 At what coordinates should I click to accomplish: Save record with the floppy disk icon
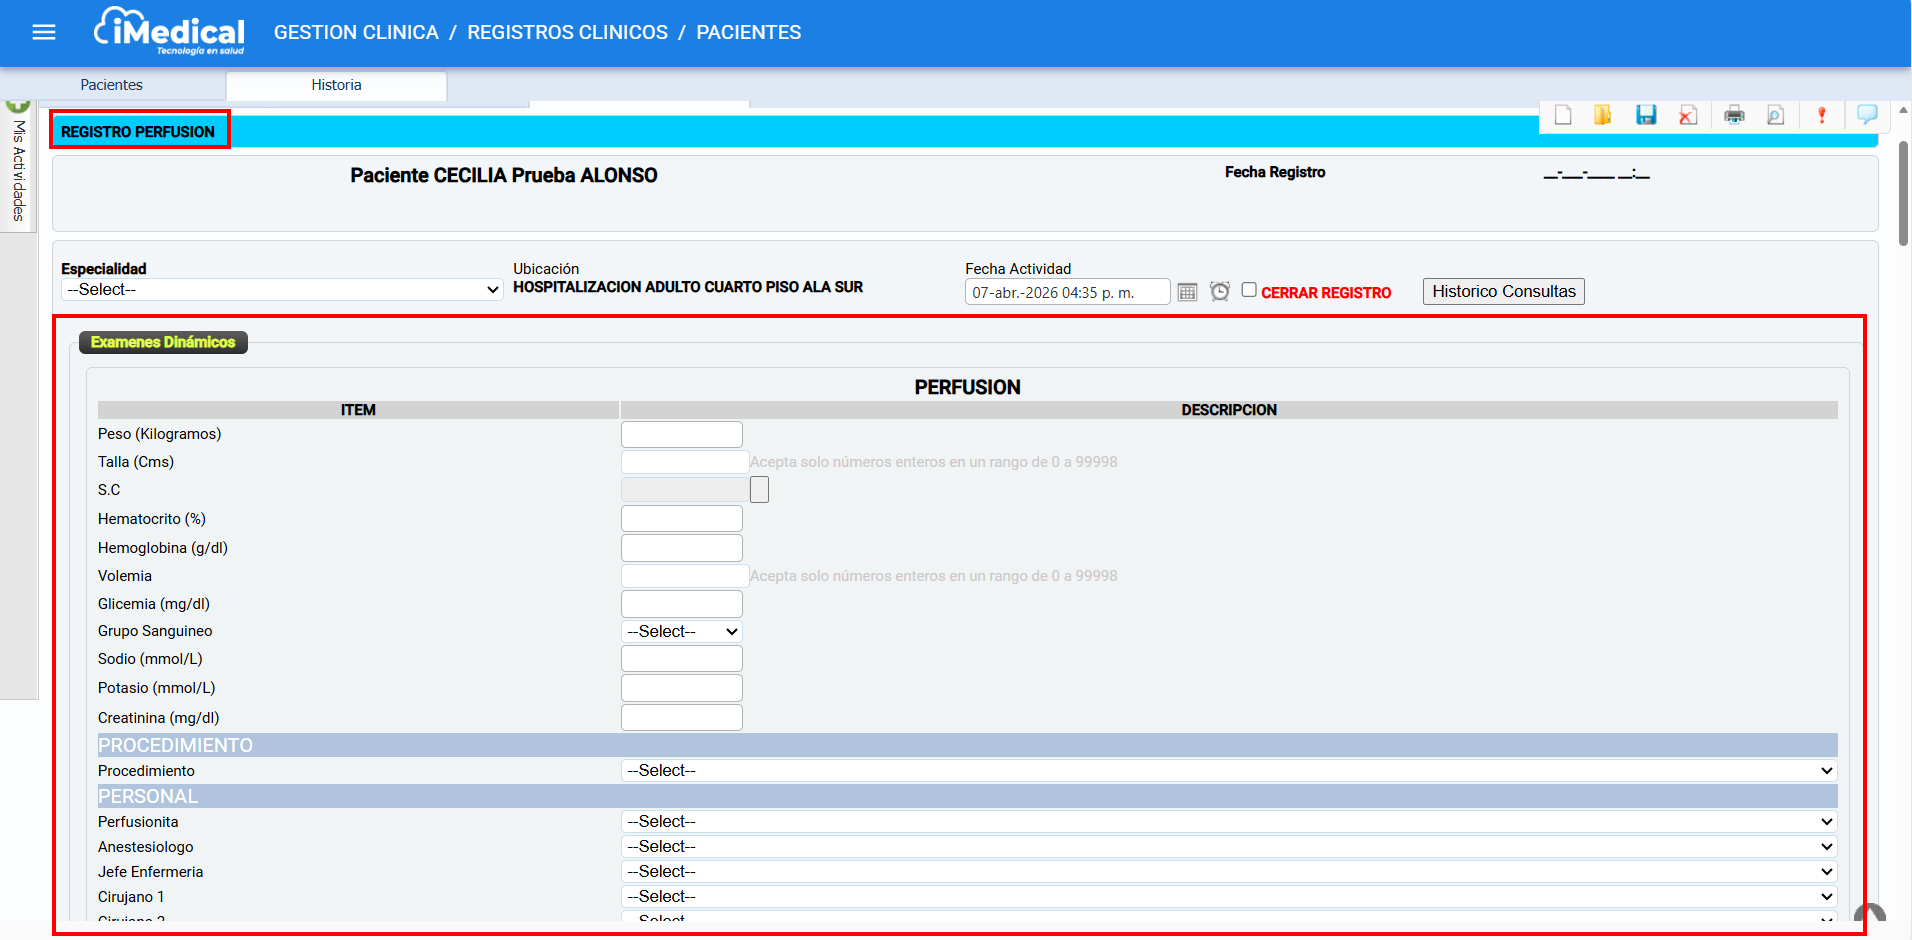(x=1646, y=115)
